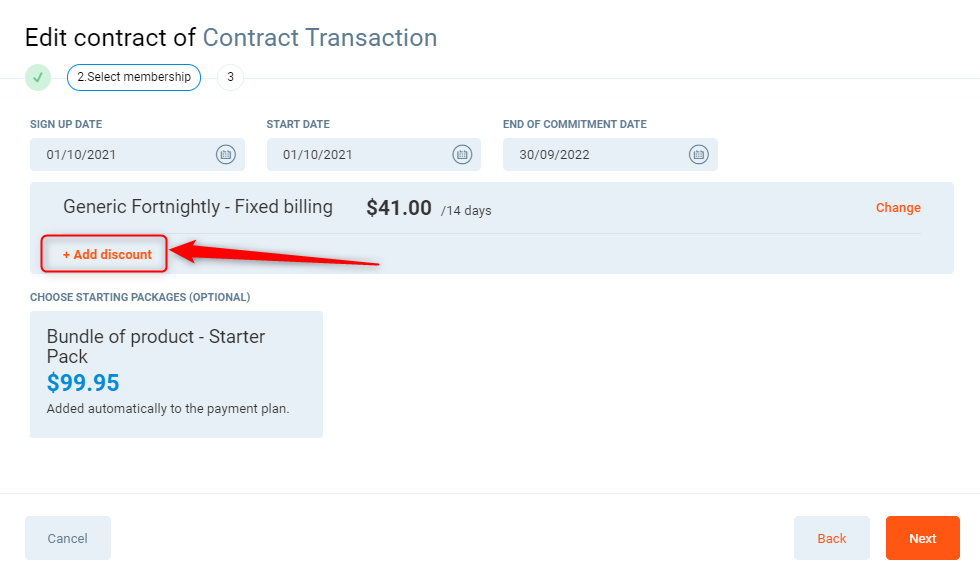Jump to step 3 in the wizard
Screen dimensions: 980x582
(x=230, y=77)
